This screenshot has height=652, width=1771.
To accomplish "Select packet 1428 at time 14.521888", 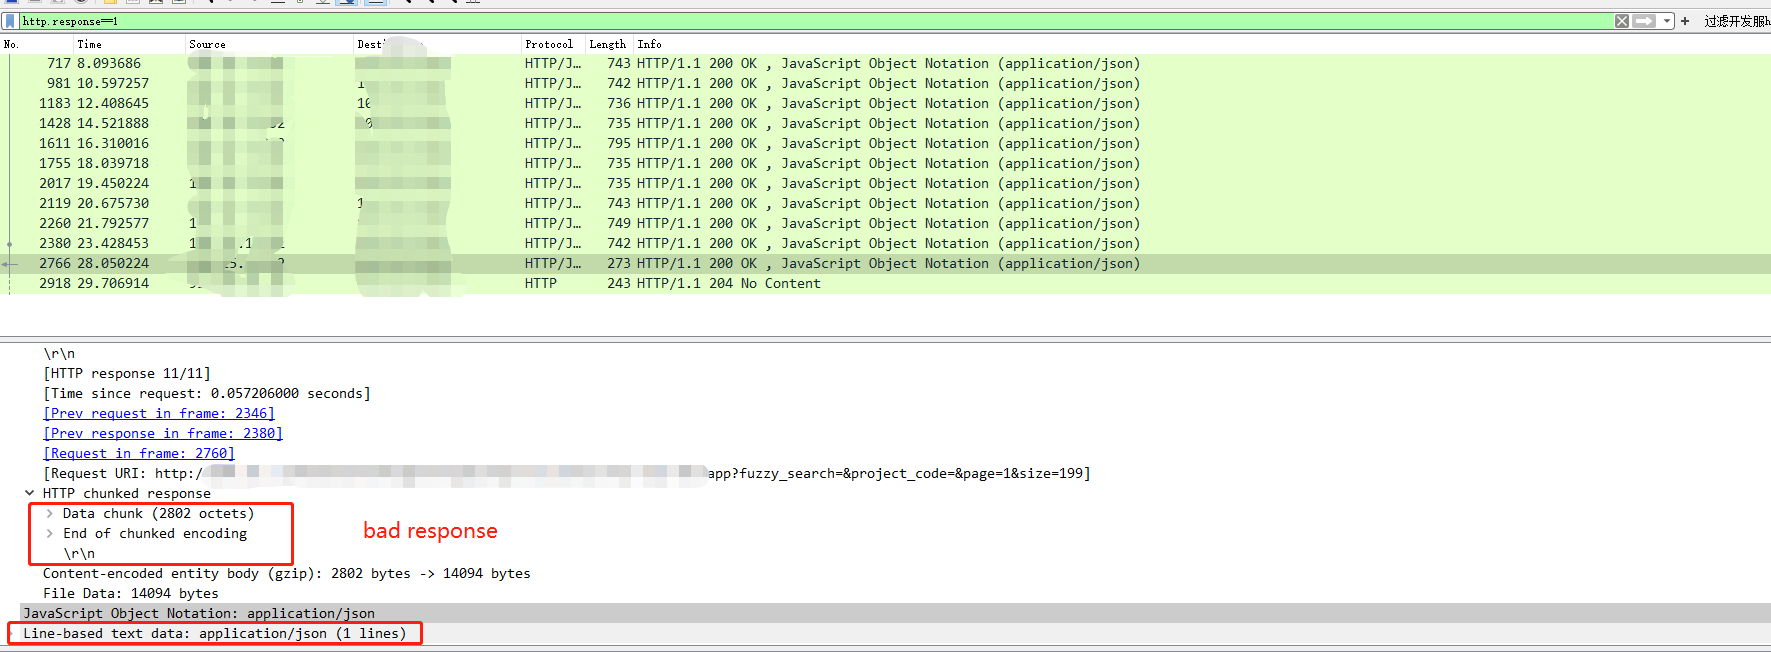I will tap(885, 124).
